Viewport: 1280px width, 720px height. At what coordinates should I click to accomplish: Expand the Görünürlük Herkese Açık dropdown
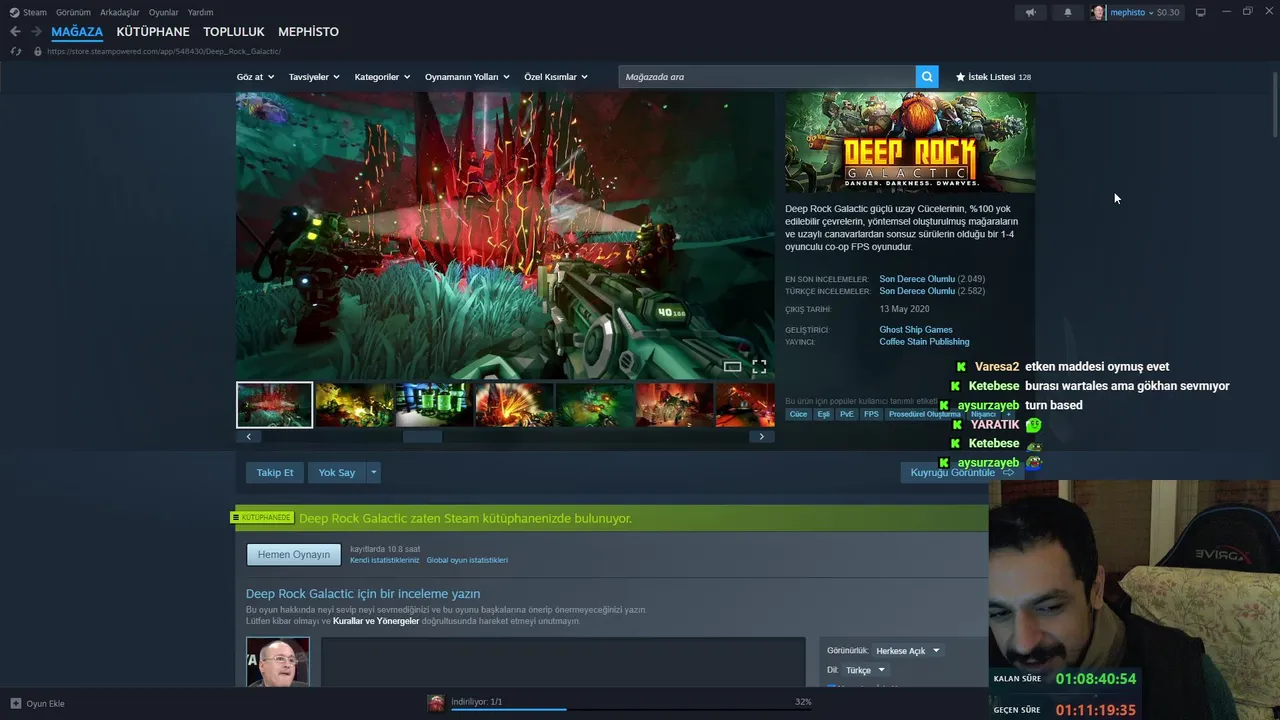pyautogui.click(x=907, y=651)
